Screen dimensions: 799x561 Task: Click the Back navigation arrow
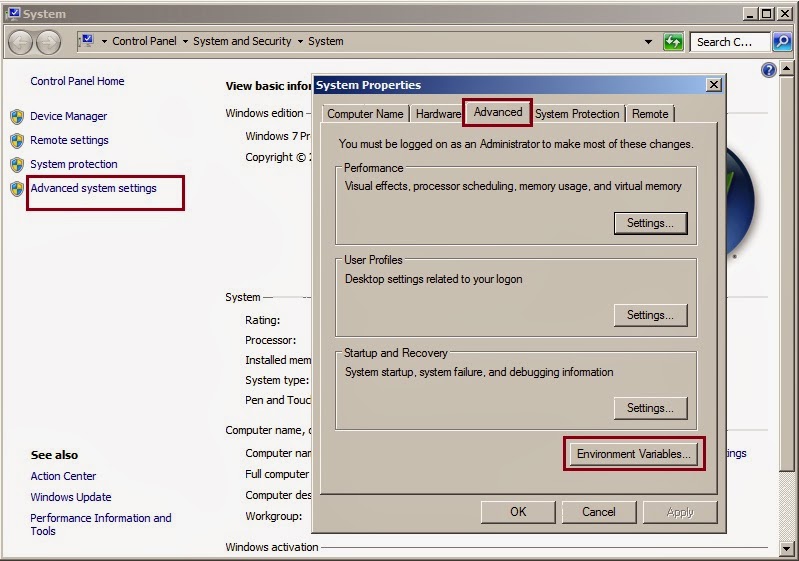21,42
